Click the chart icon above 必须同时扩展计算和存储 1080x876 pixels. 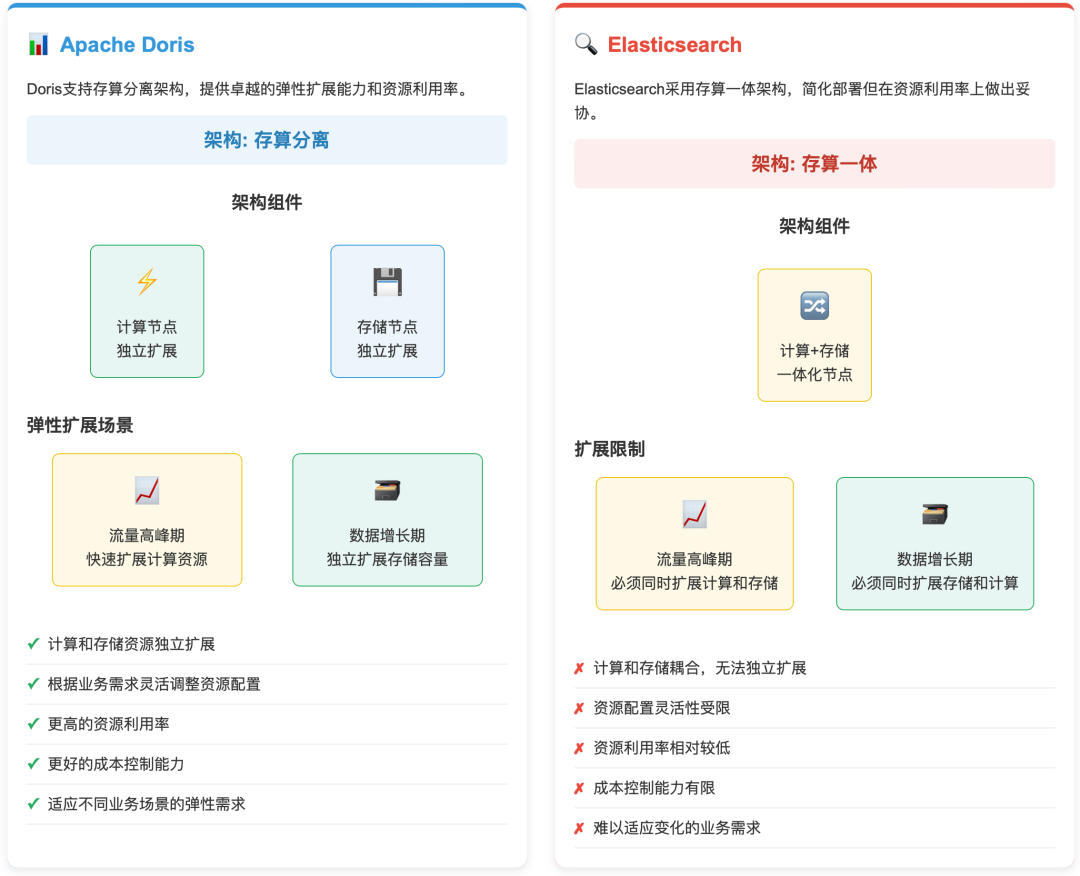694,514
